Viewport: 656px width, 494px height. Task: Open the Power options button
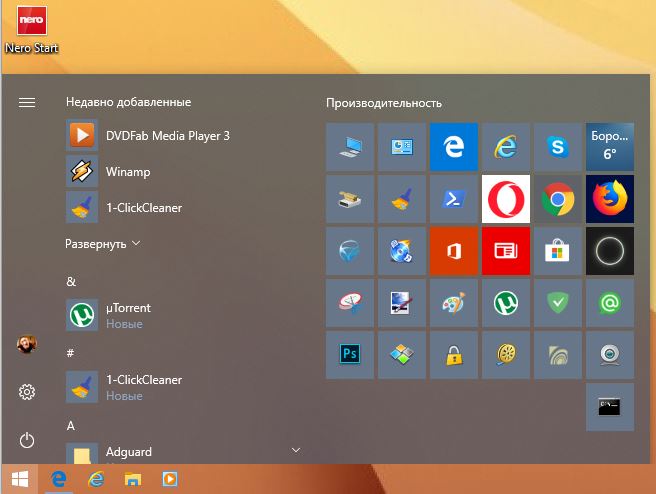pos(27,440)
